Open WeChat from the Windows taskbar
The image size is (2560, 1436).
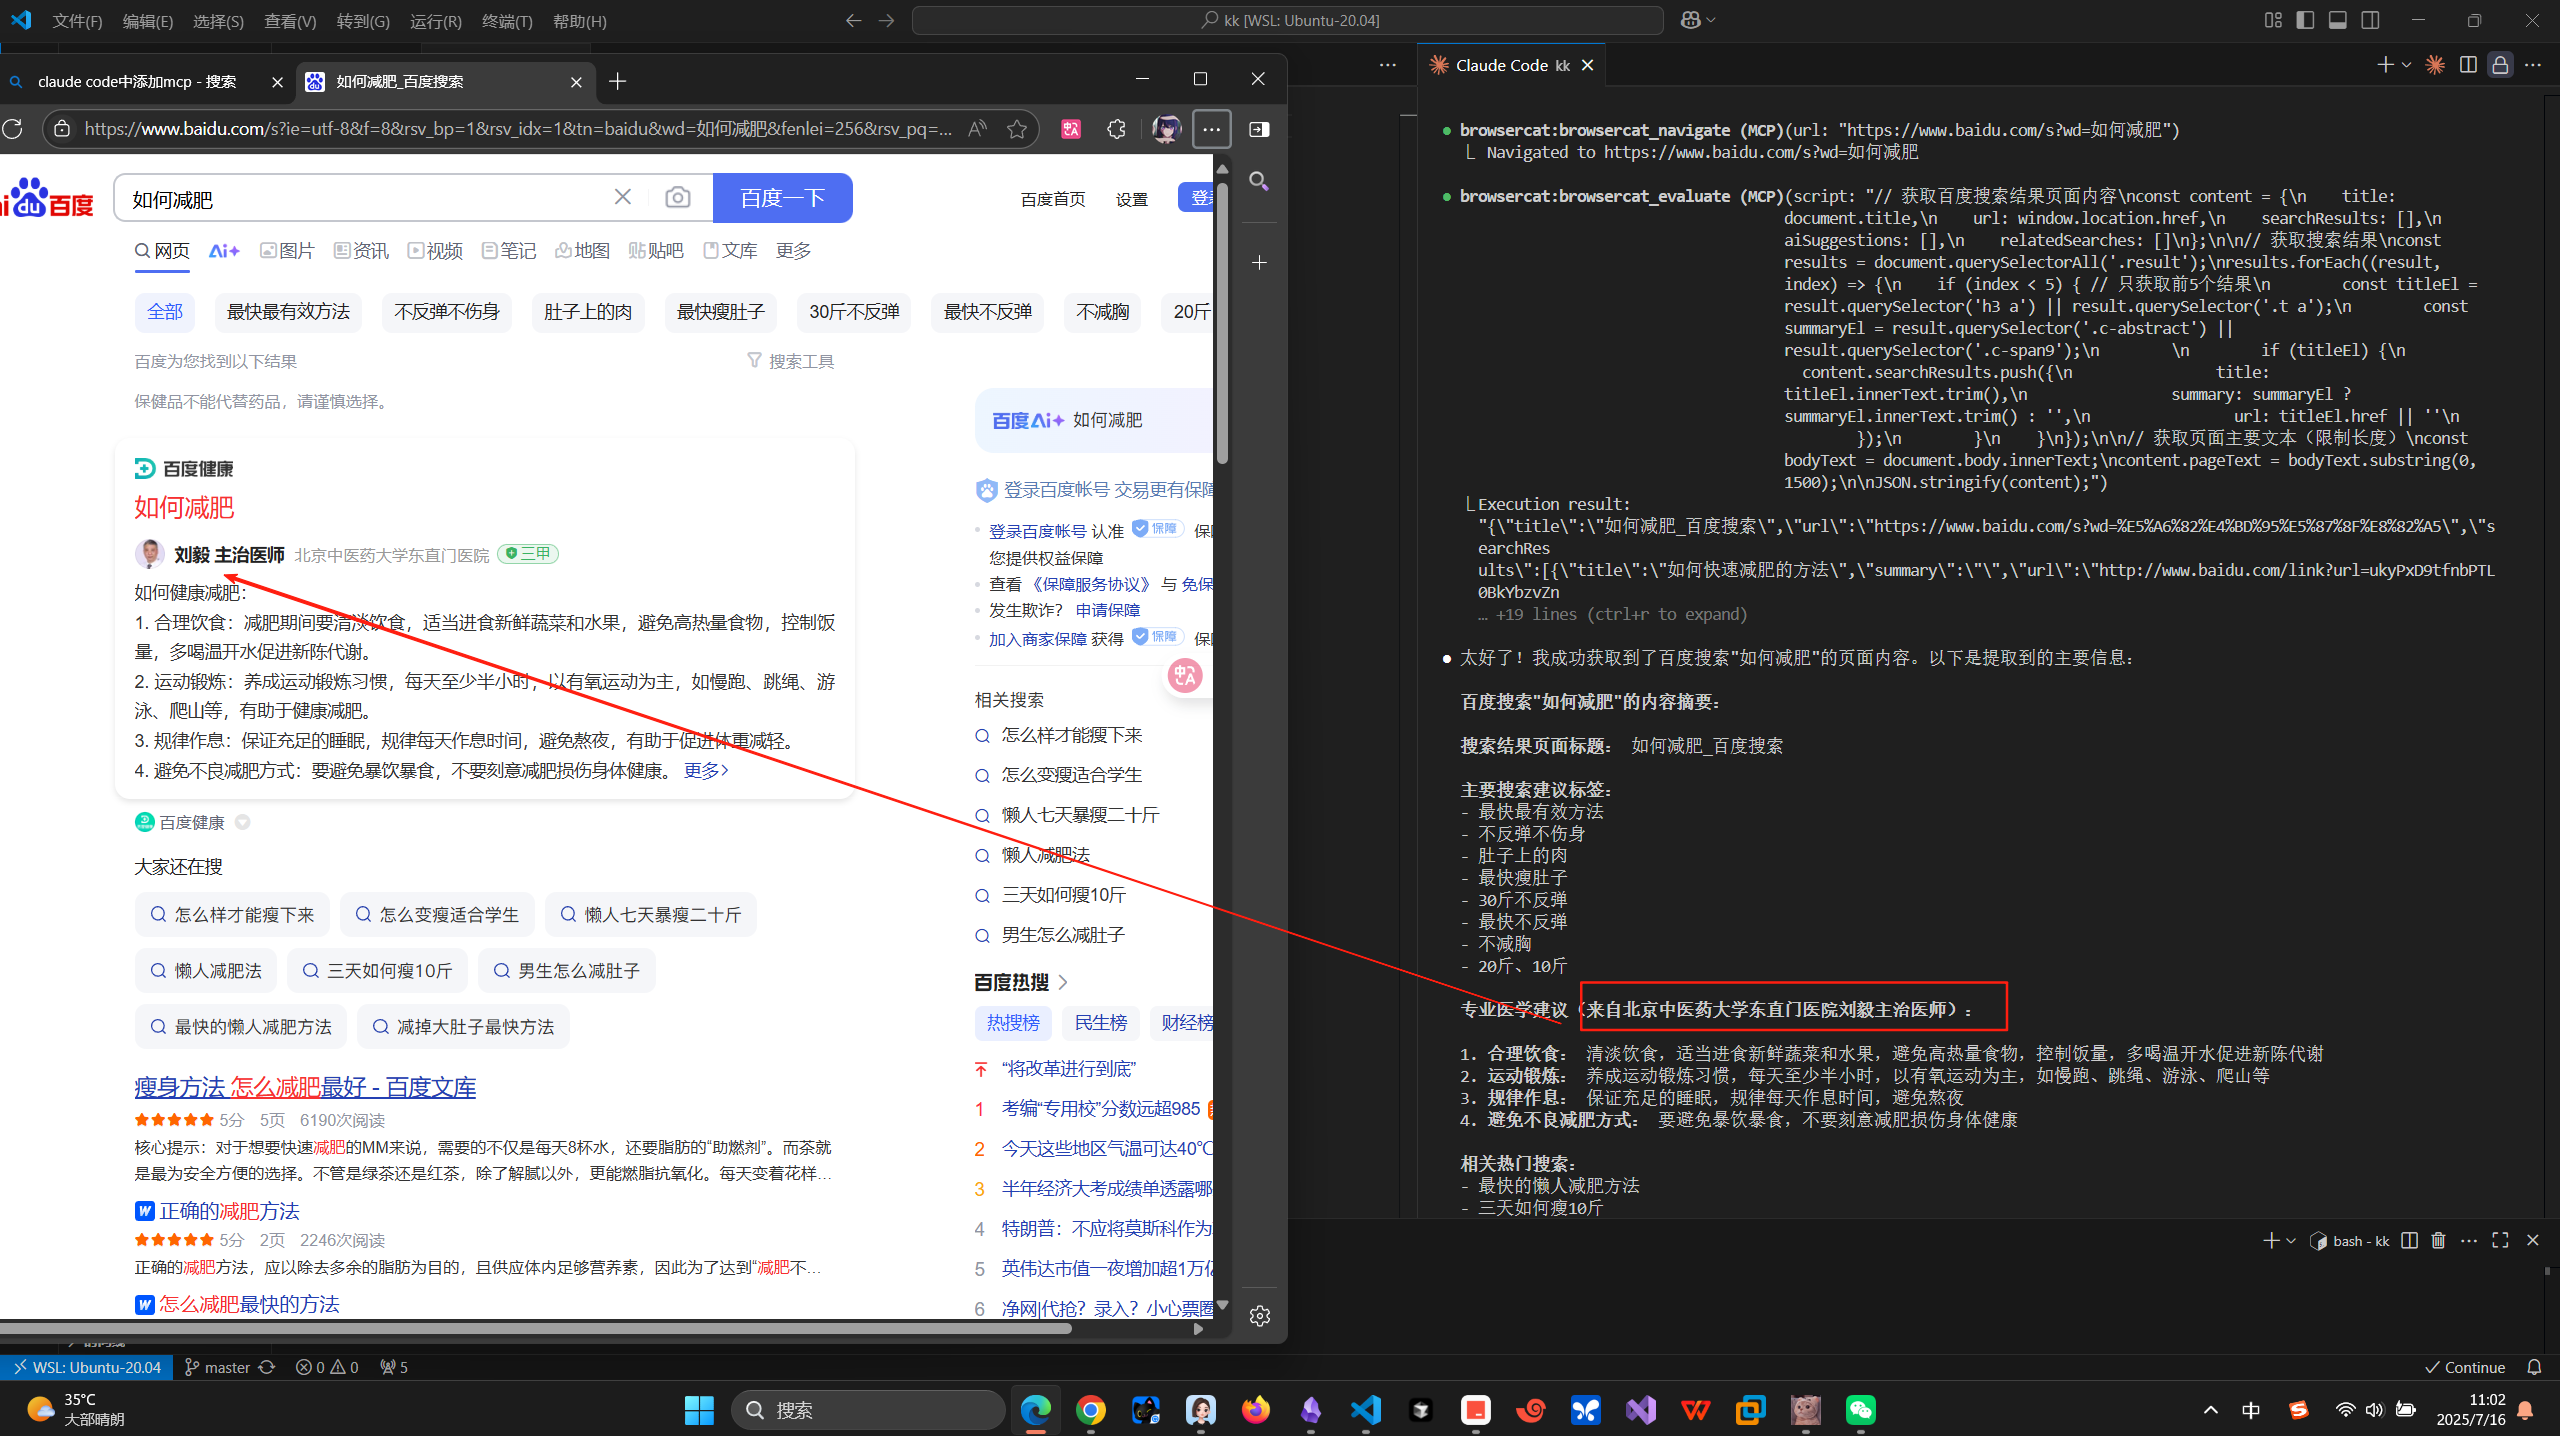1860,1410
